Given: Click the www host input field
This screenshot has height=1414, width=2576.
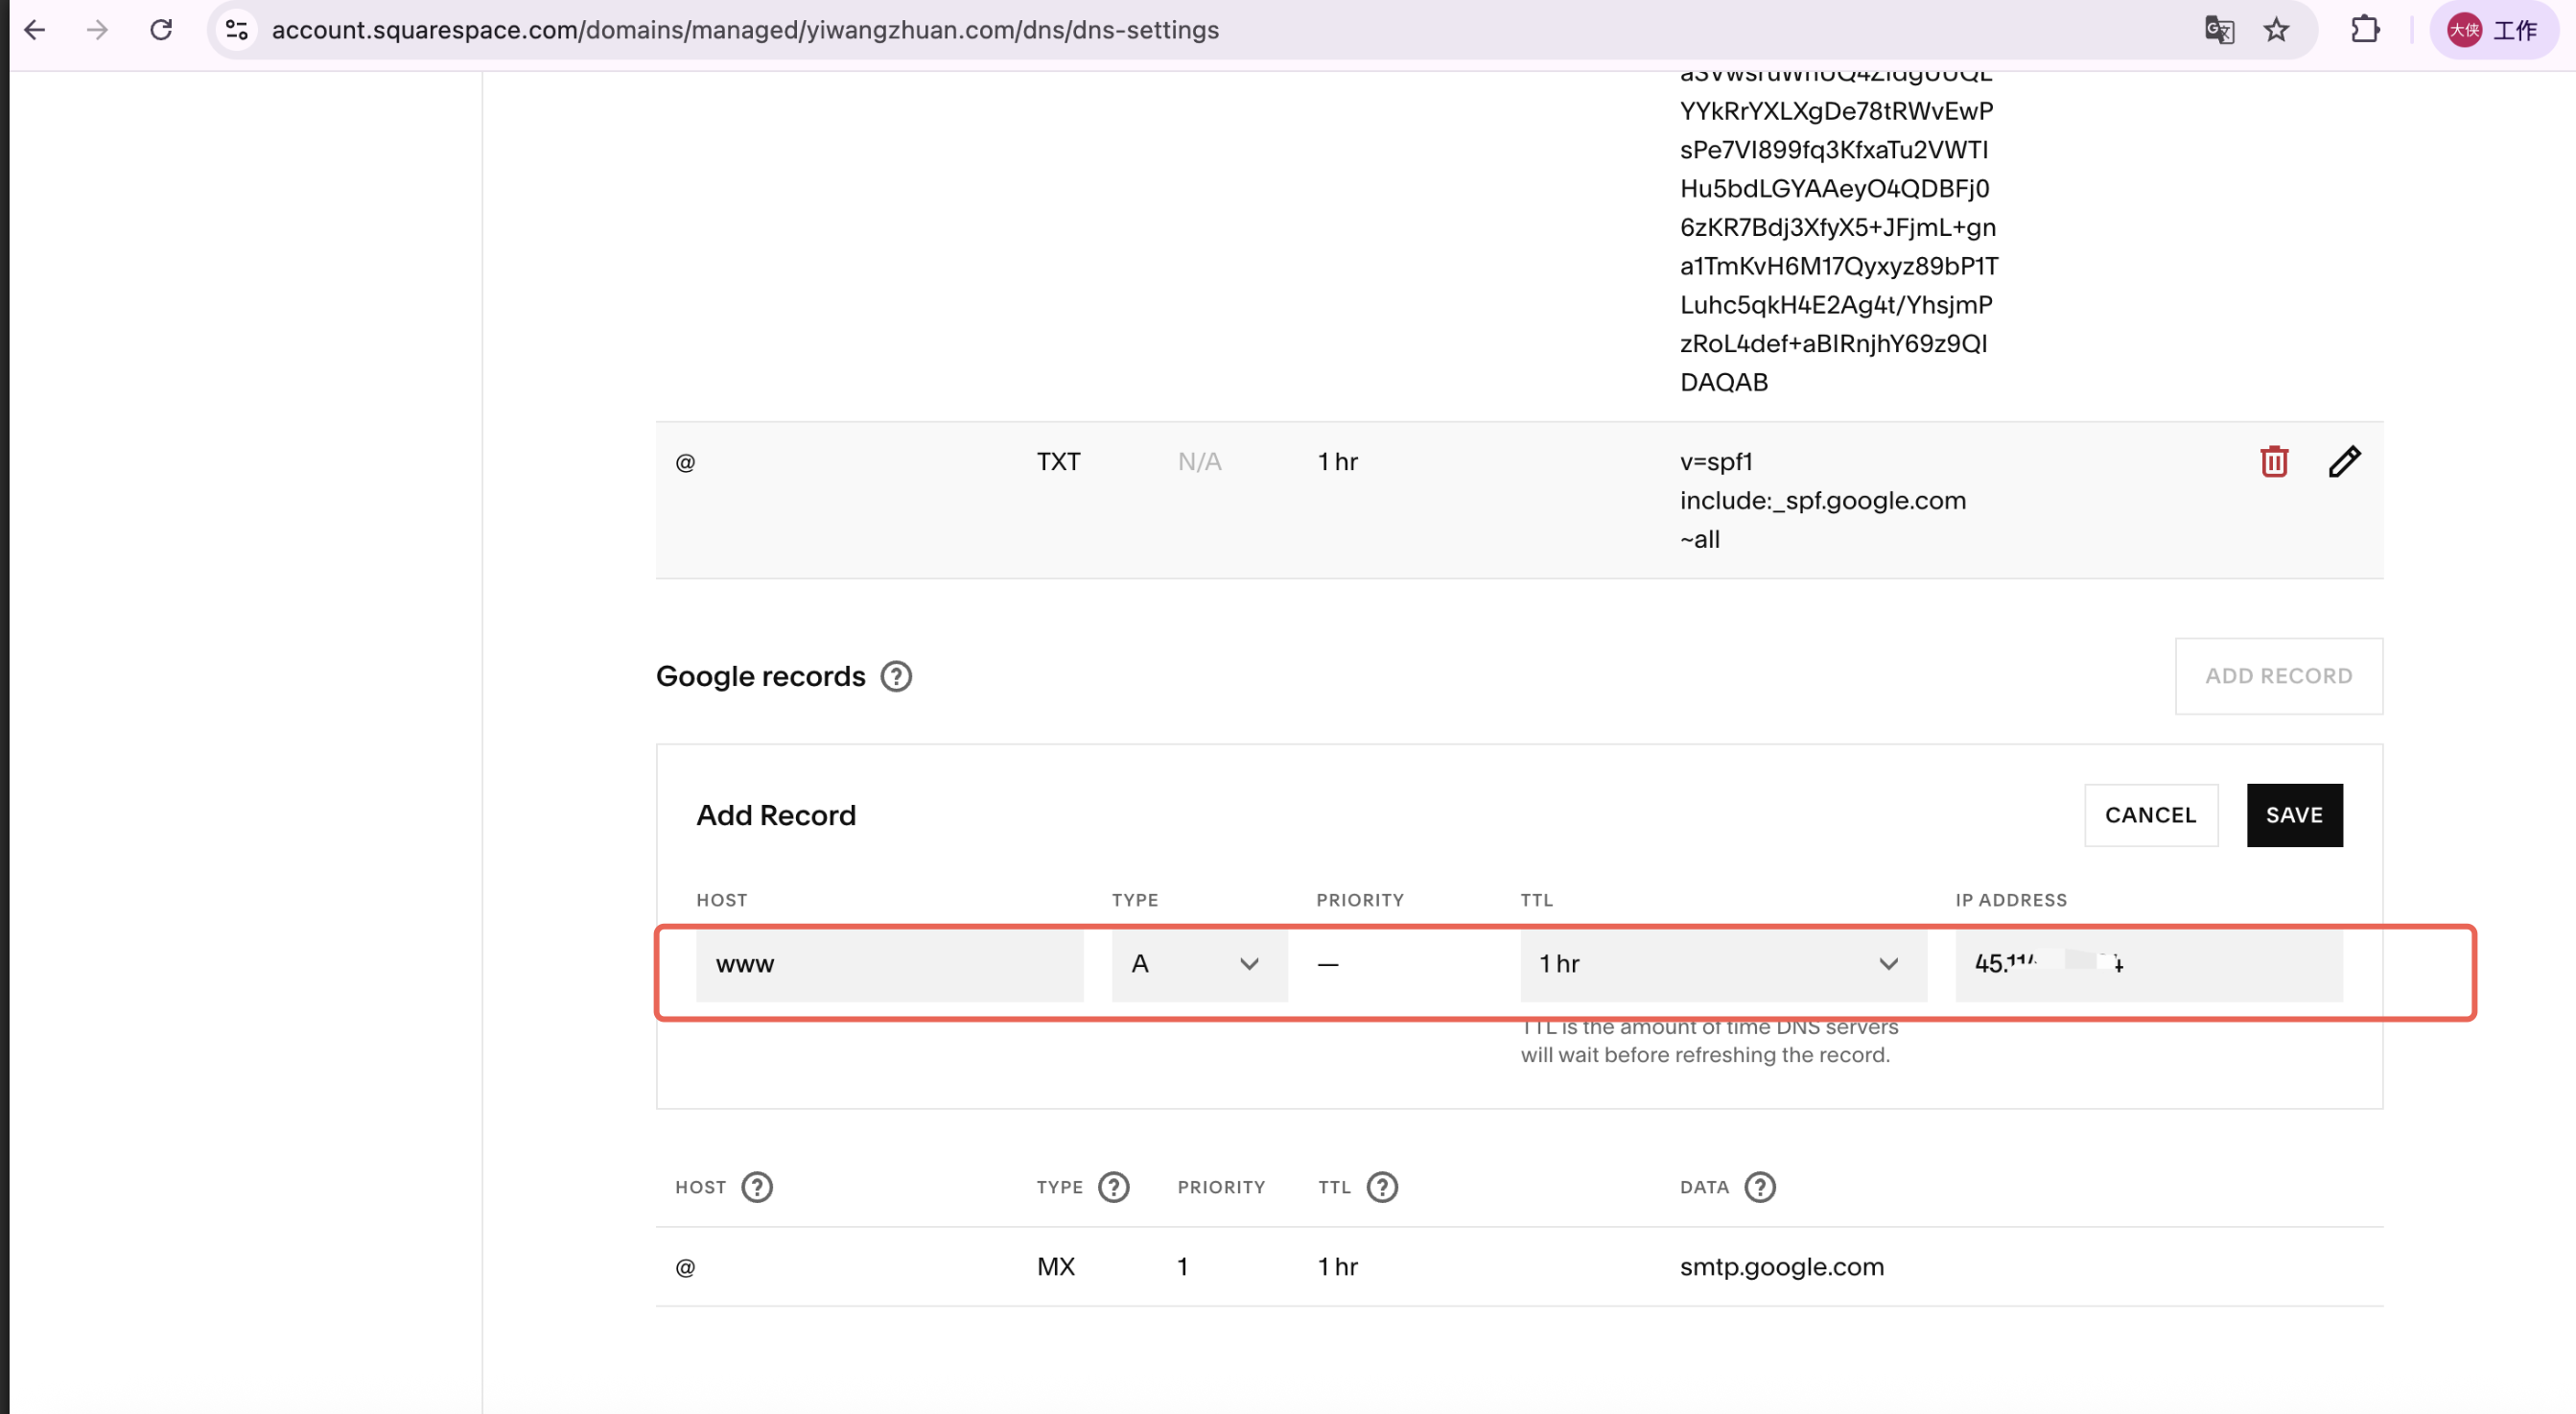Looking at the screenshot, I should (x=889, y=964).
